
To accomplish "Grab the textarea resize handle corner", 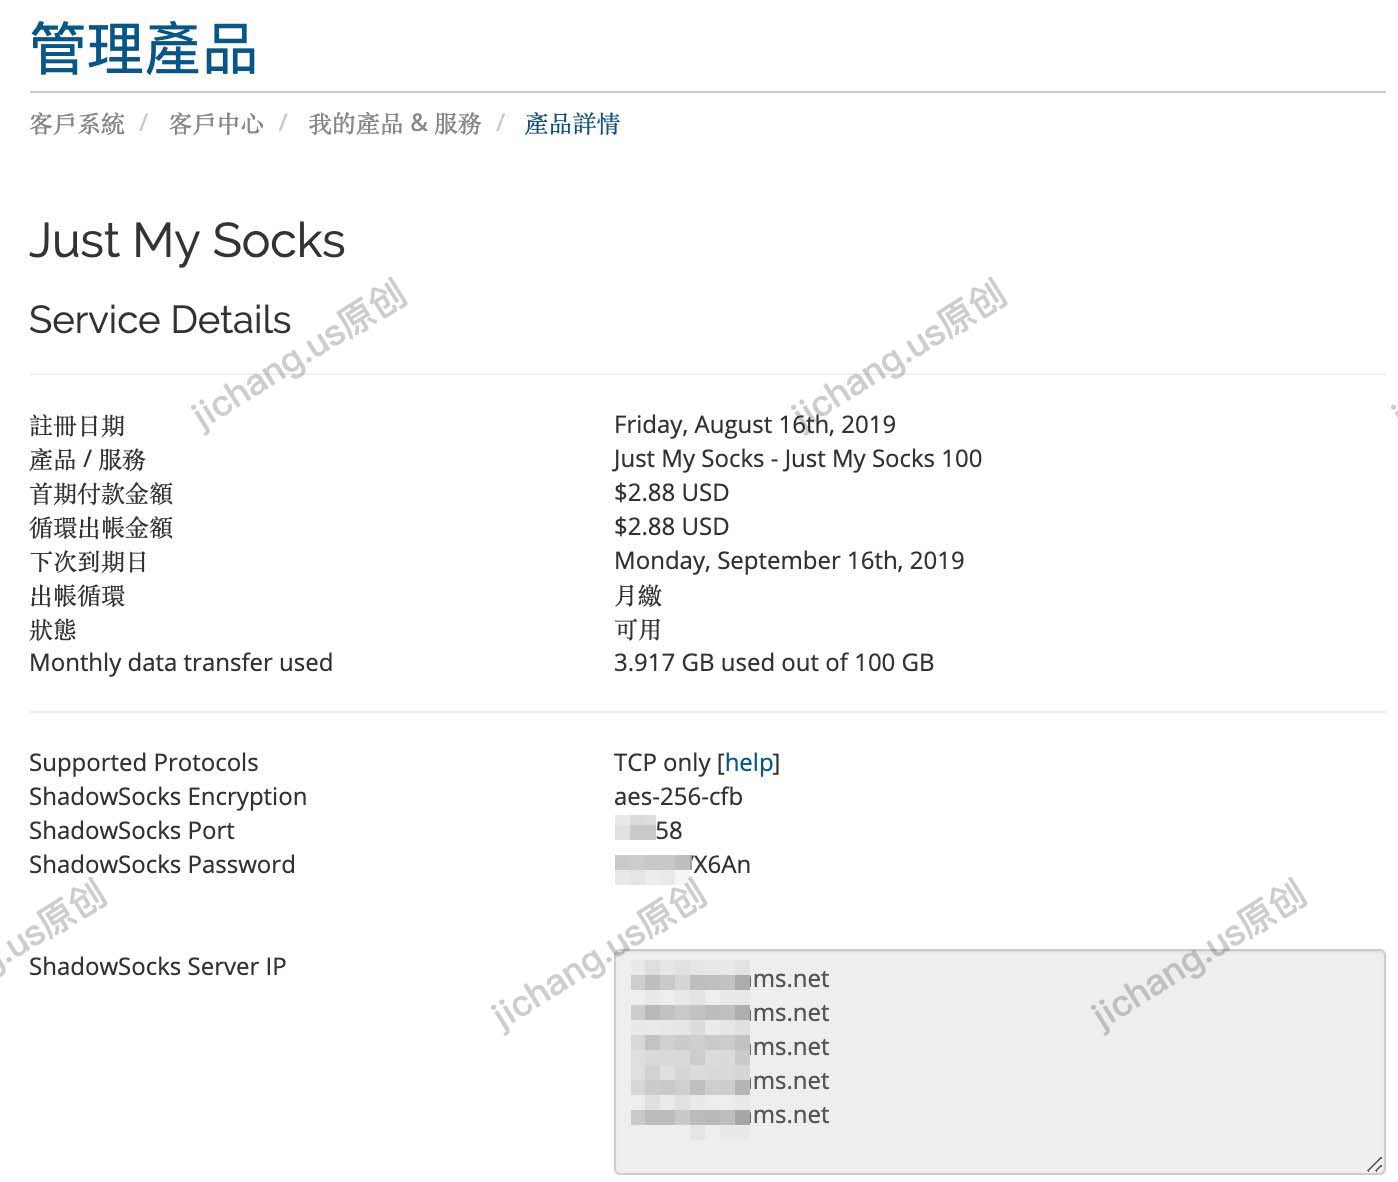I will (x=1374, y=1164).
